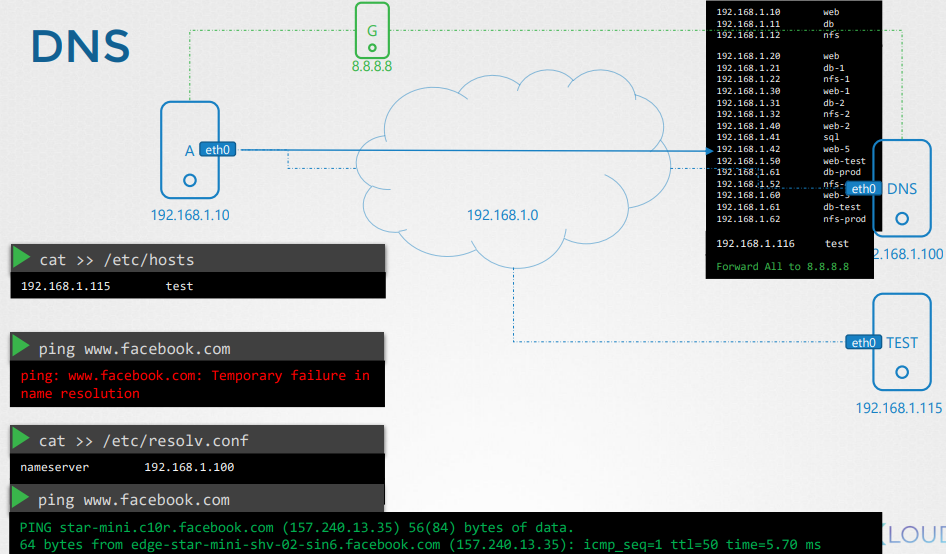Select the DNS server device icon
This screenshot has width=946, height=554.
902,188
